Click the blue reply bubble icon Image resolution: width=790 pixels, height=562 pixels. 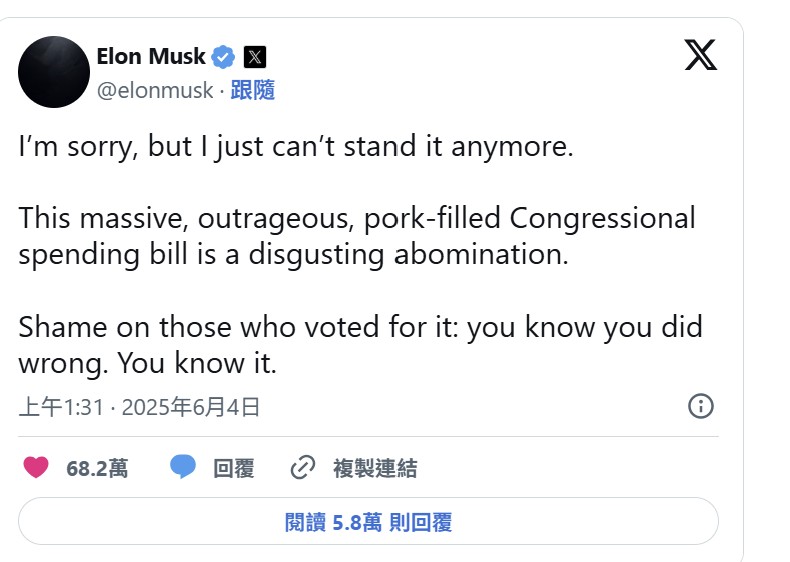point(182,466)
